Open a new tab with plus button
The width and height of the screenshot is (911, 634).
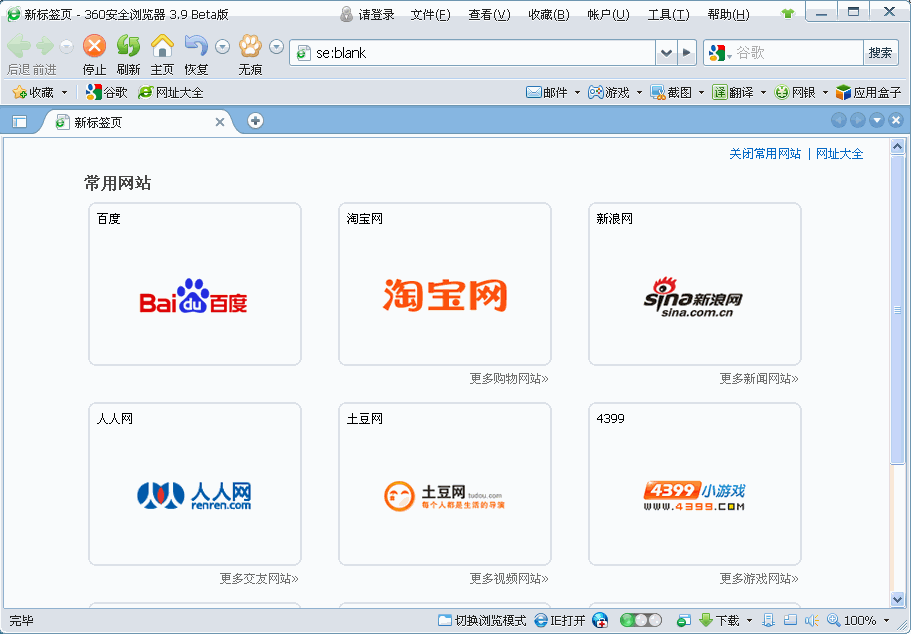pos(255,121)
